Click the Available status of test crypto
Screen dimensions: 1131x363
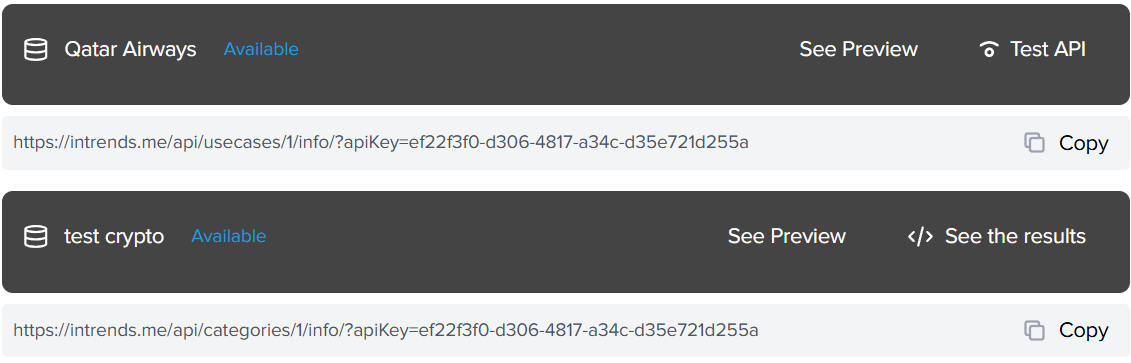(229, 237)
